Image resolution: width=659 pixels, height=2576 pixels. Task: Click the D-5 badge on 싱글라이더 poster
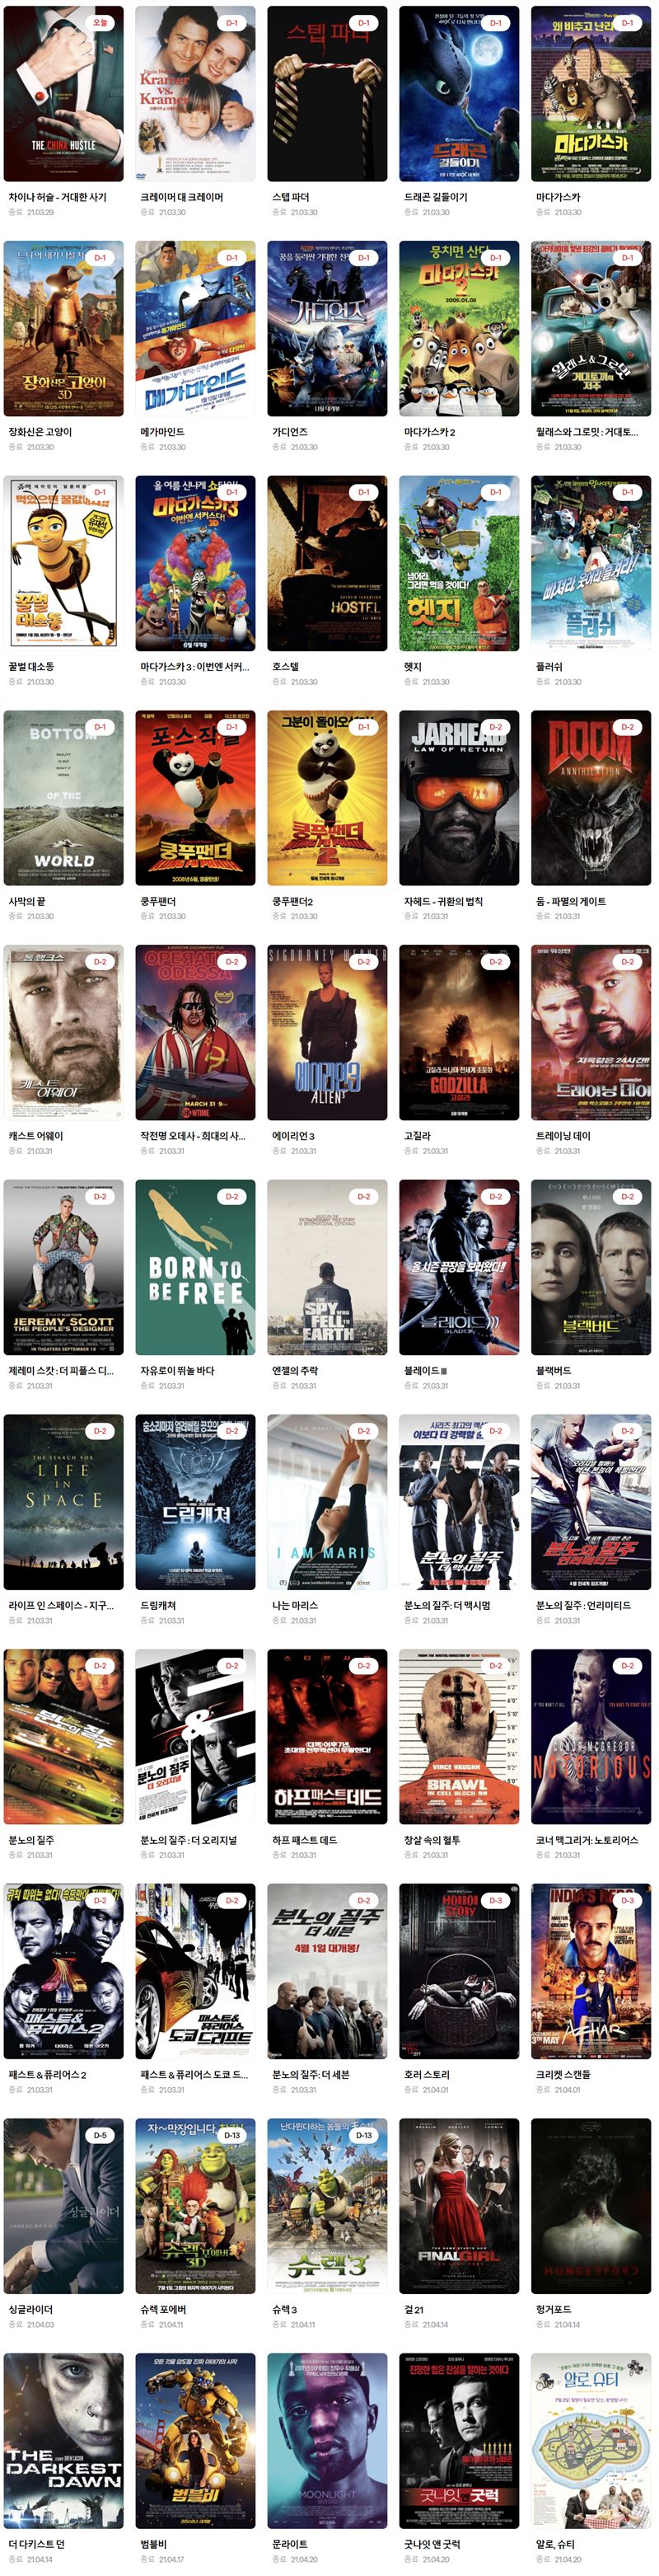(100, 2135)
